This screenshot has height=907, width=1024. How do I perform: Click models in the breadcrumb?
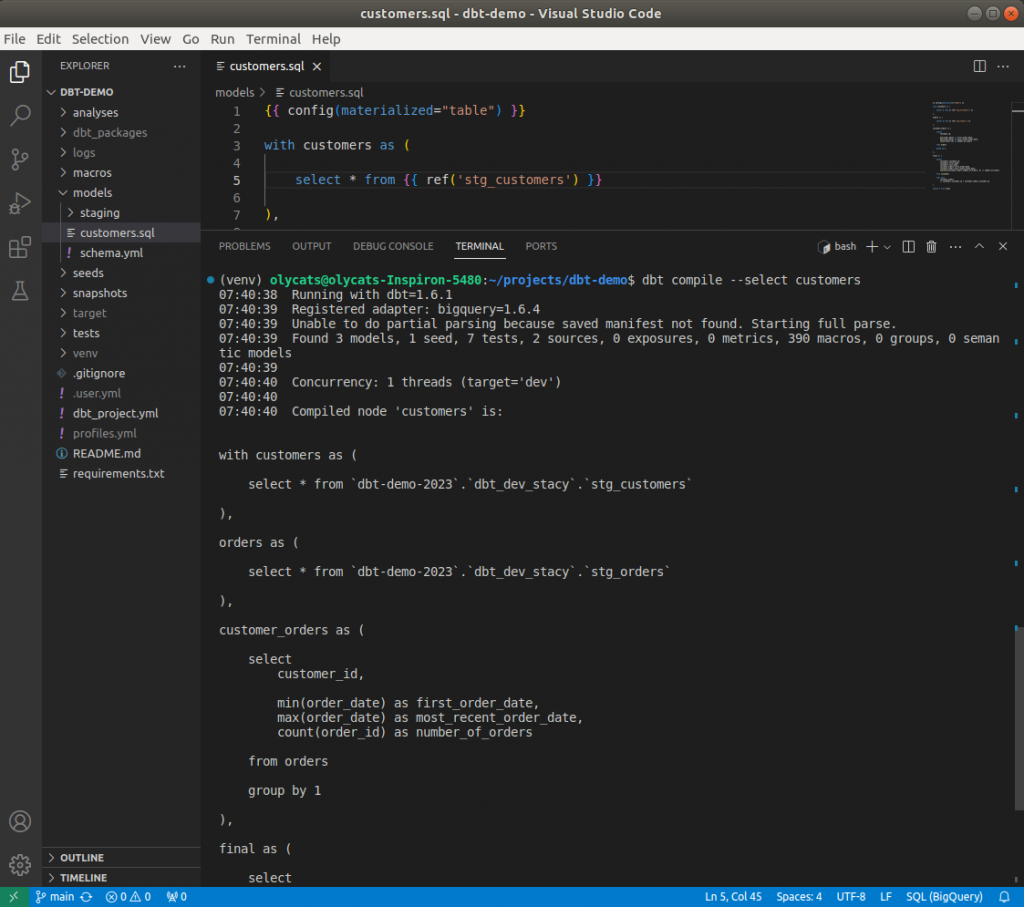click(234, 92)
